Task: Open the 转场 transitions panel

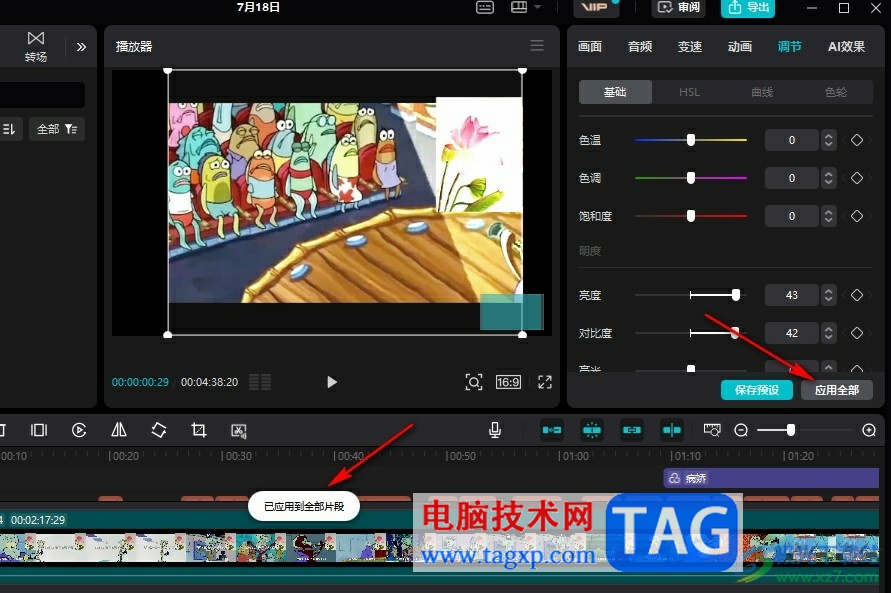Action: 36,47
